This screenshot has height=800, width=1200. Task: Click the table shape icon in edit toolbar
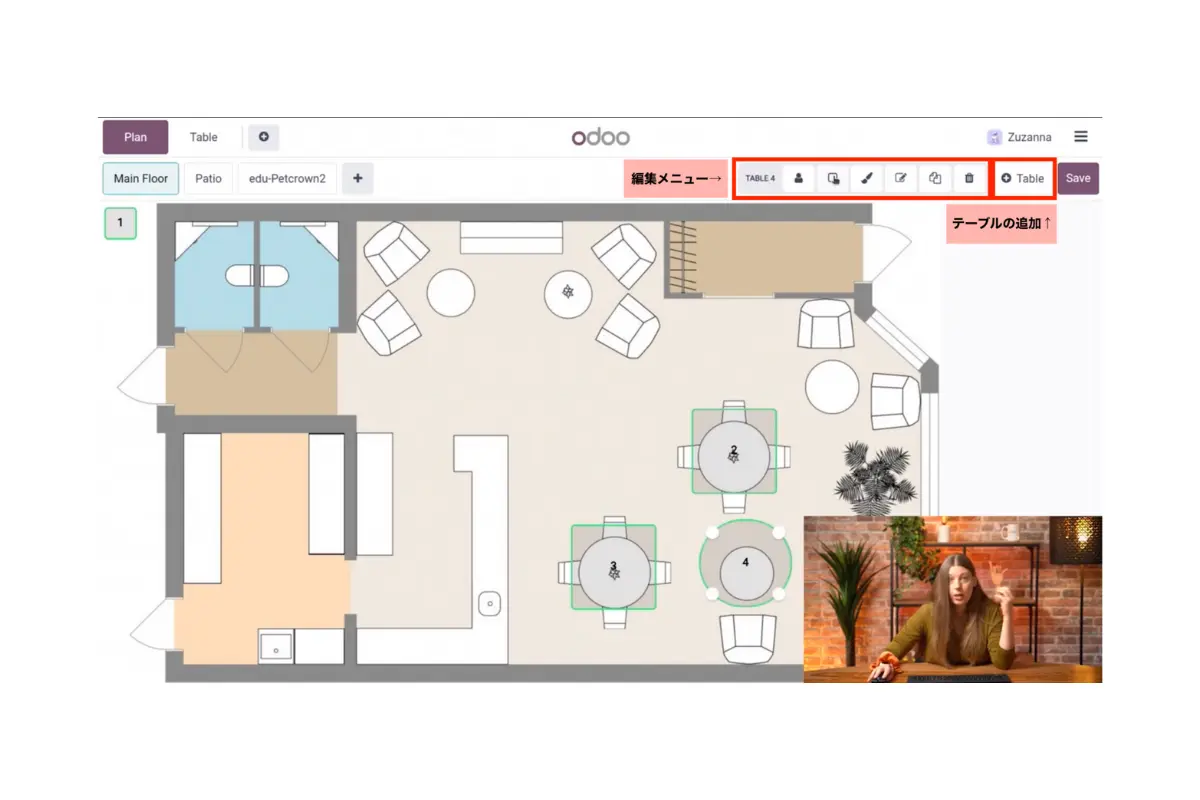(833, 178)
